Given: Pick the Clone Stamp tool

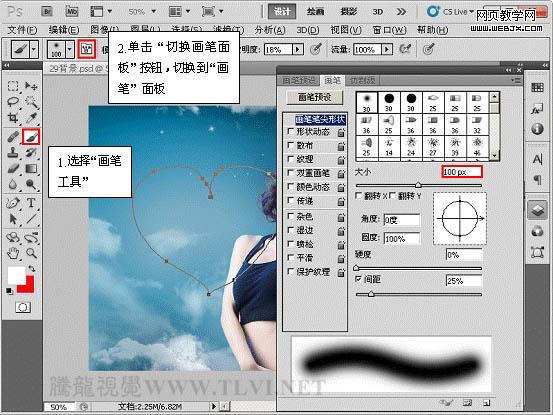Looking at the screenshot, I should (x=13, y=152).
